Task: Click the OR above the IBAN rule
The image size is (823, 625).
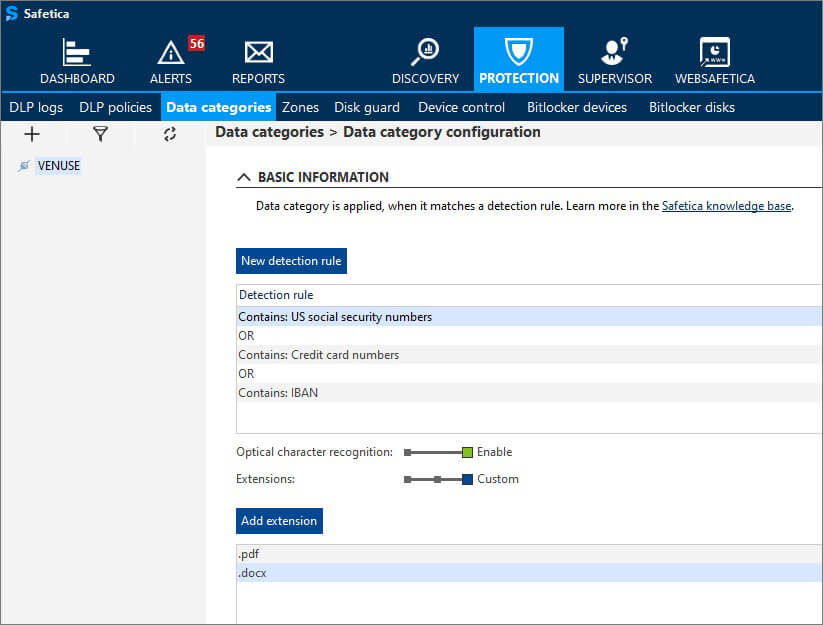Action: (246, 374)
